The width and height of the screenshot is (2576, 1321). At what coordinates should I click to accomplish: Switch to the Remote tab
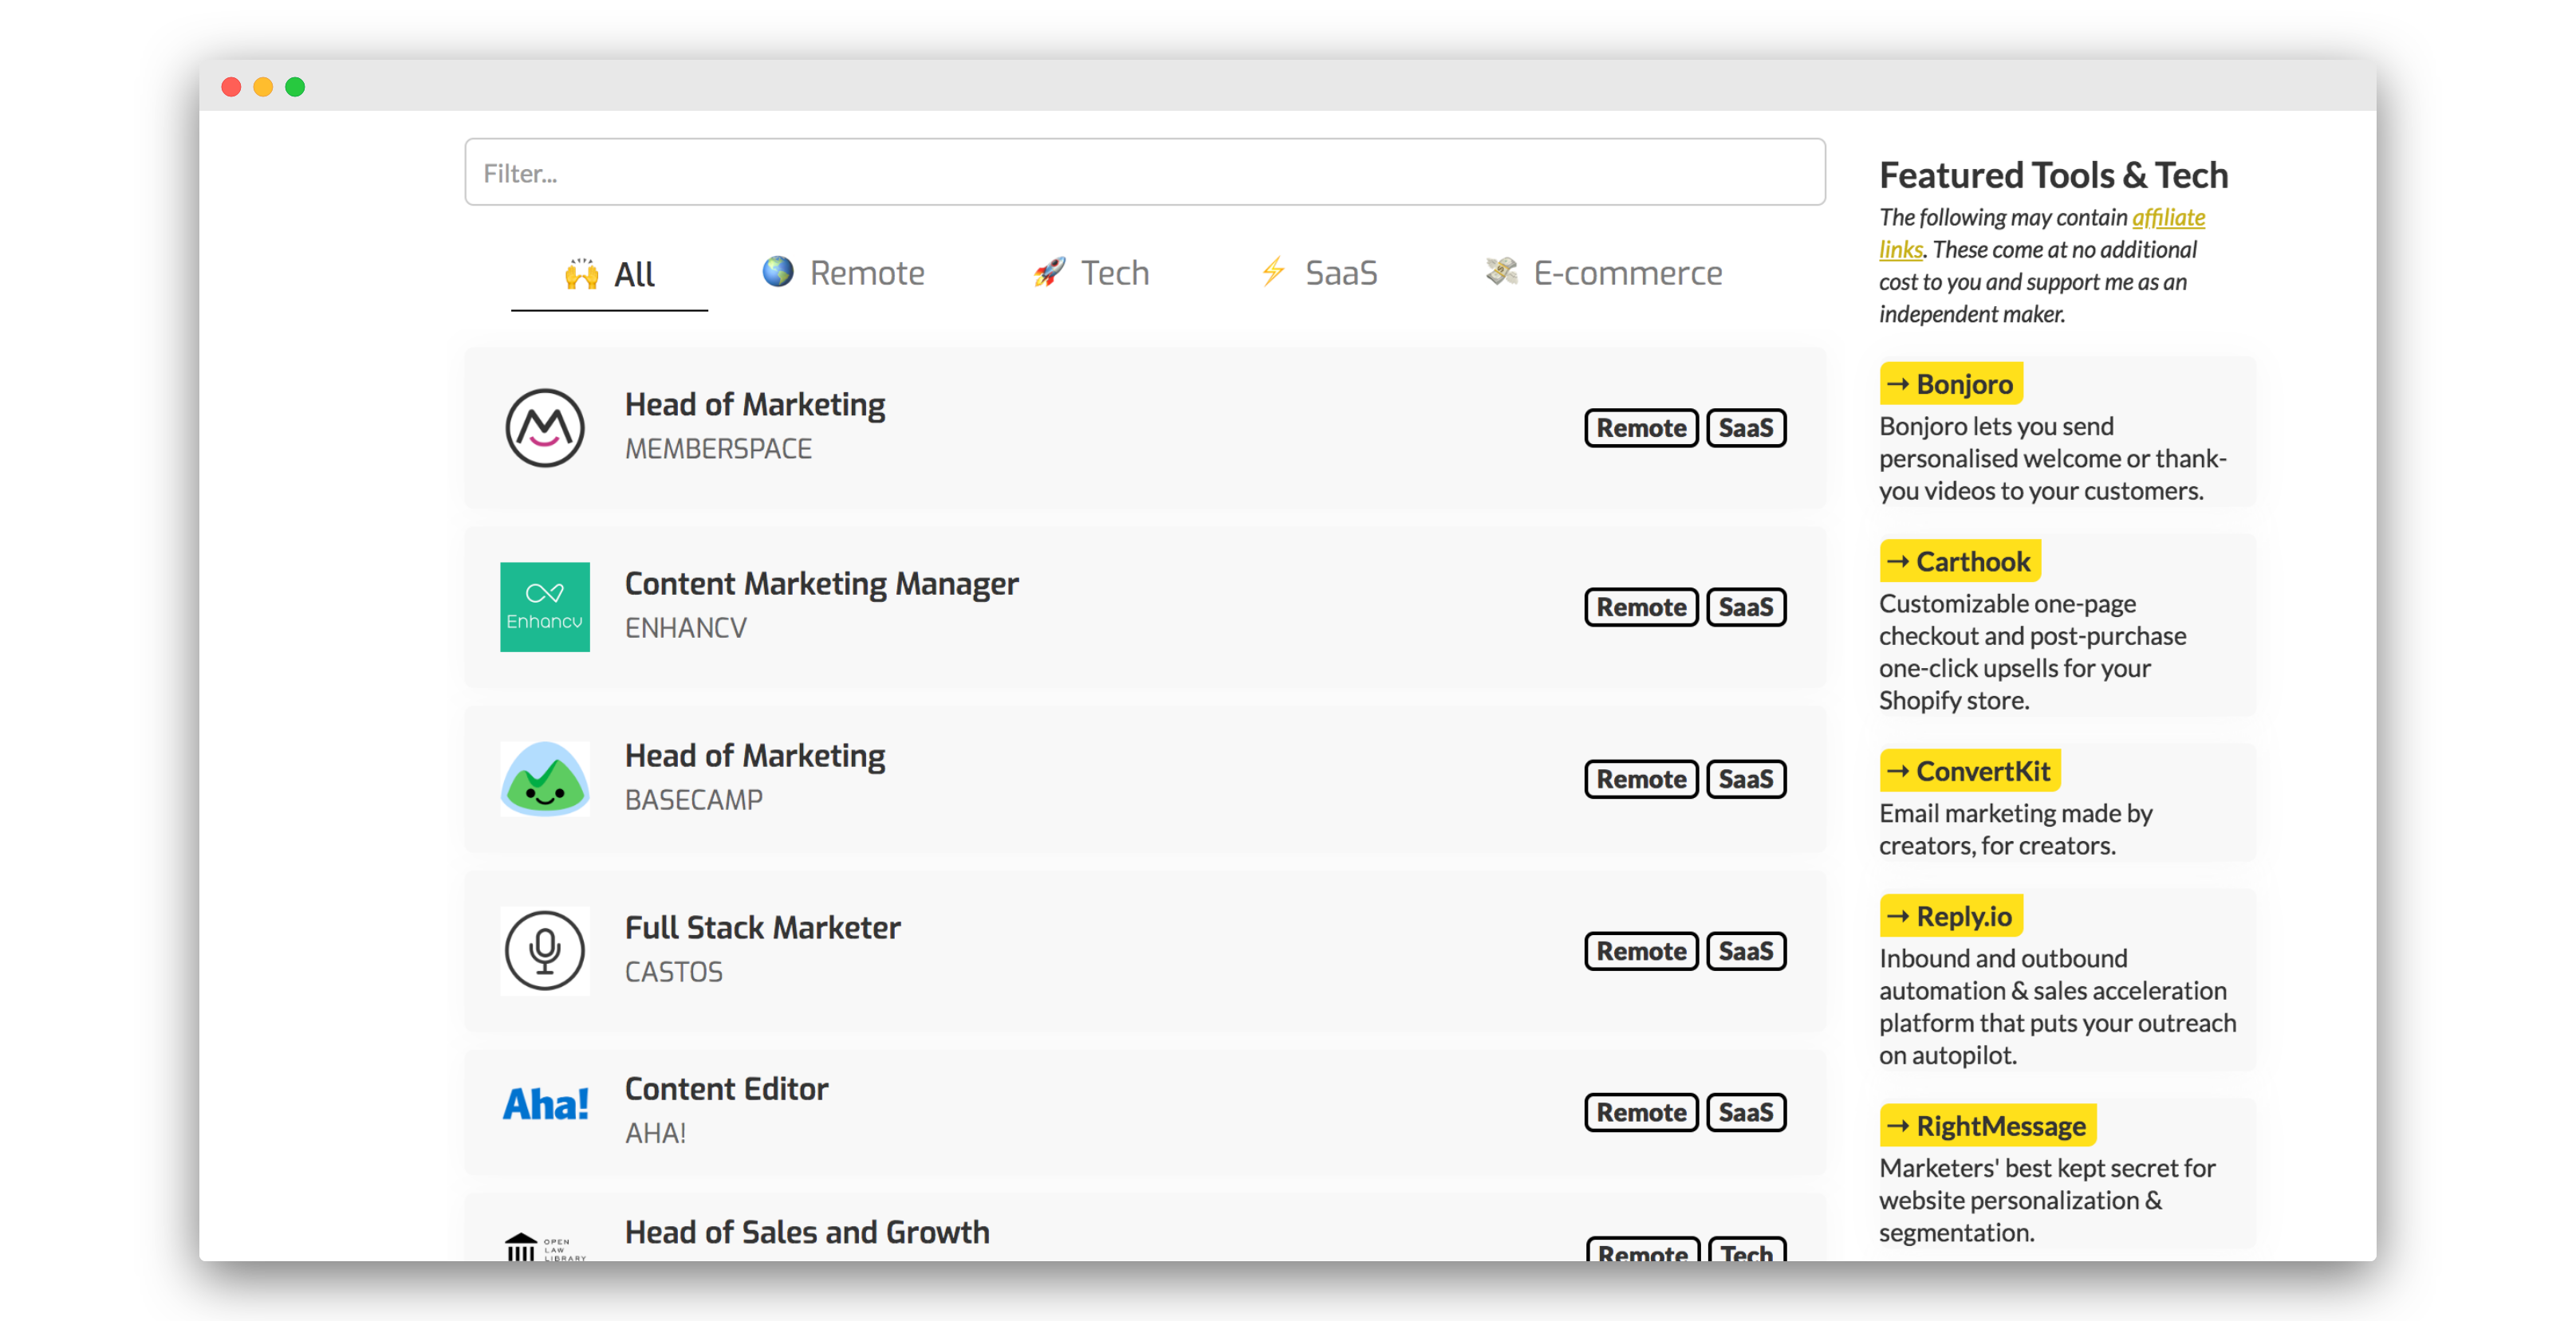843,272
